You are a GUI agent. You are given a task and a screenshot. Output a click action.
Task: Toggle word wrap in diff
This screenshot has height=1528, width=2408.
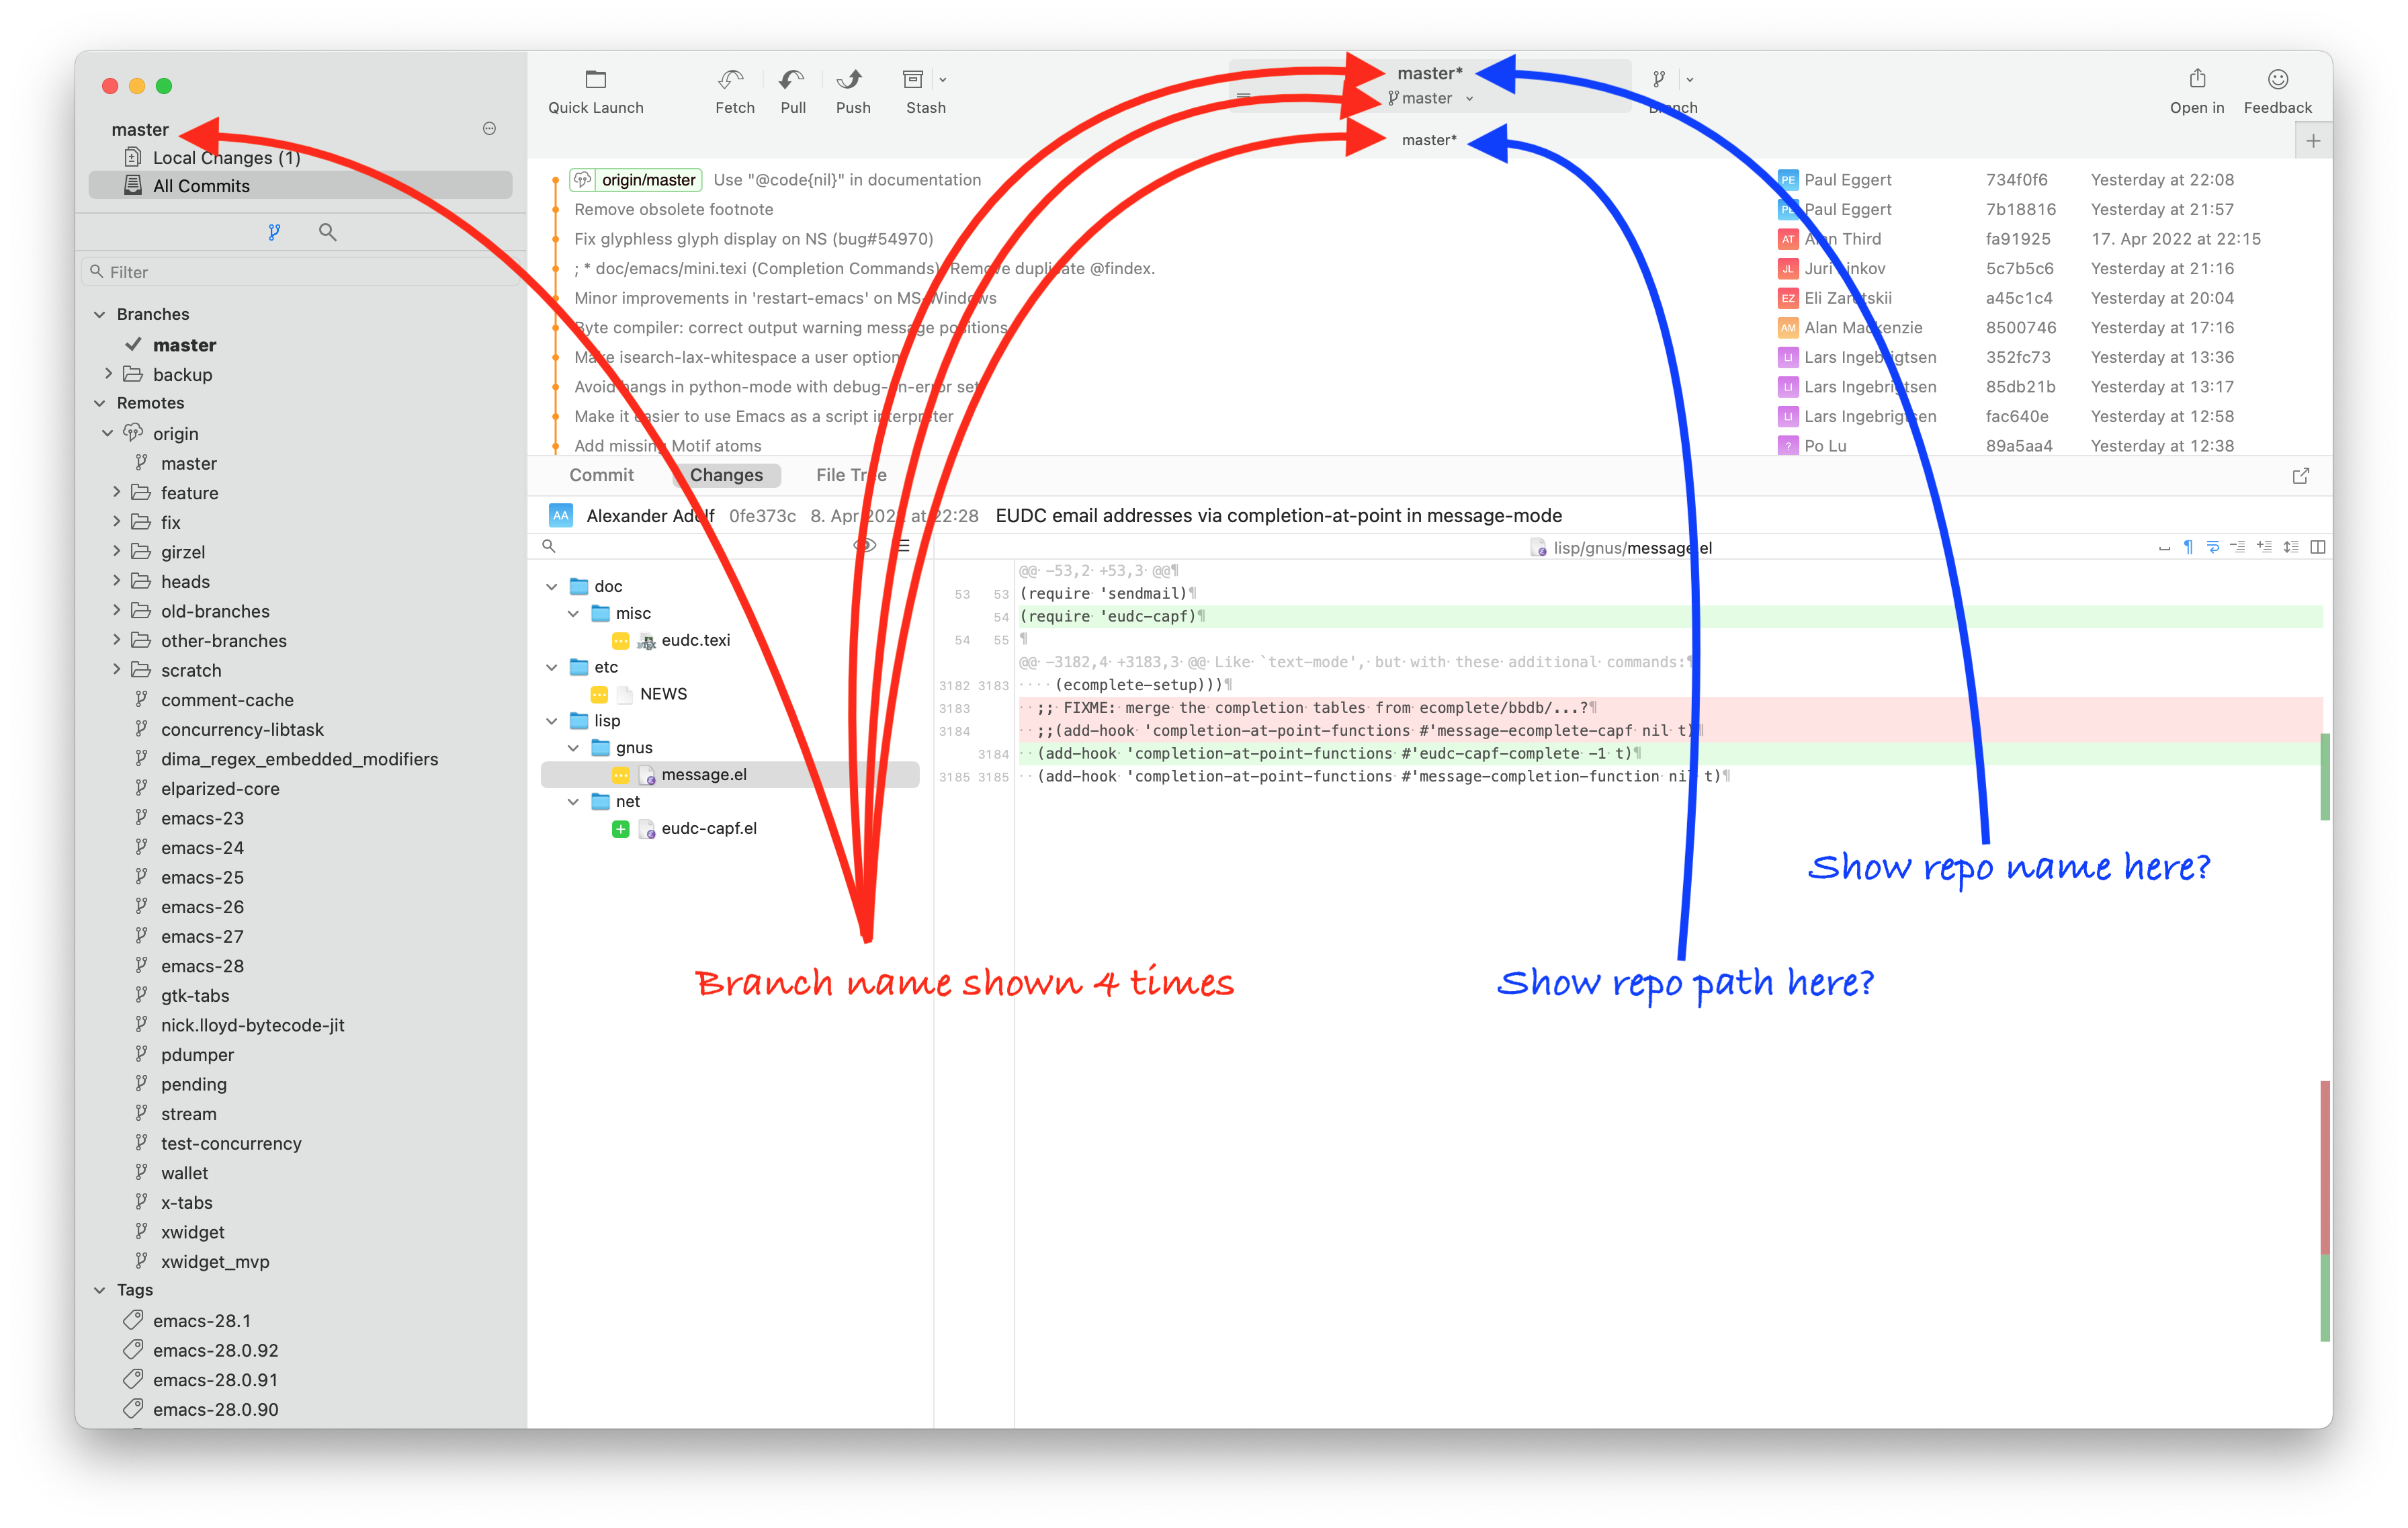click(x=2213, y=547)
